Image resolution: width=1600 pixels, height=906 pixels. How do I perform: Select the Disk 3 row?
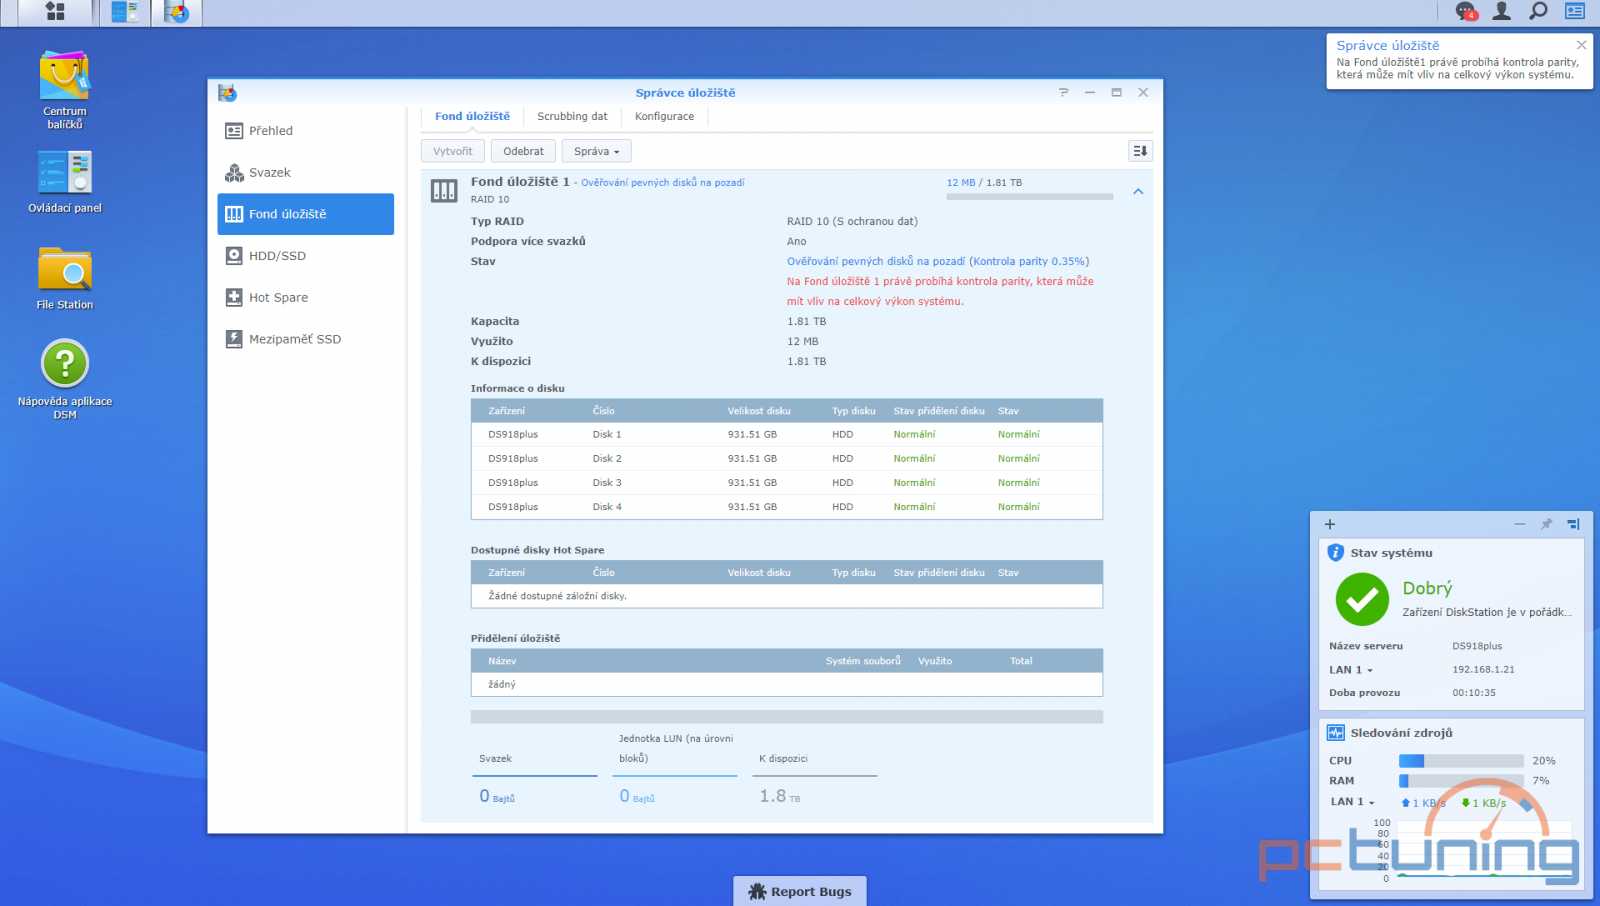tap(787, 483)
